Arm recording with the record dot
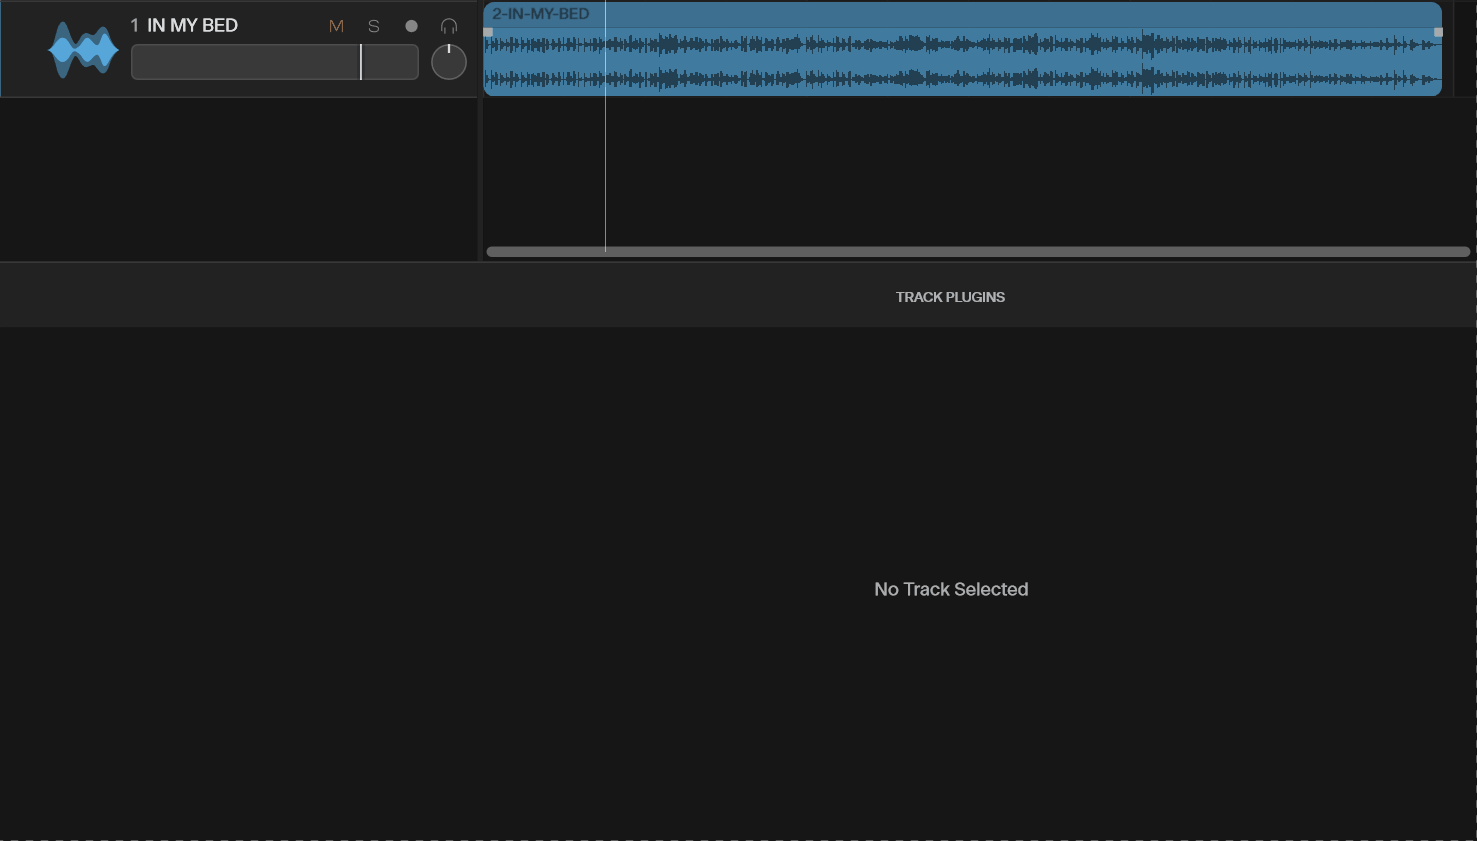This screenshot has height=841, width=1477. [x=411, y=27]
